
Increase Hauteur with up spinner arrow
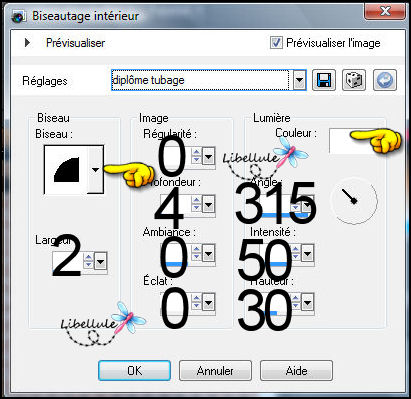(x=295, y=299)
